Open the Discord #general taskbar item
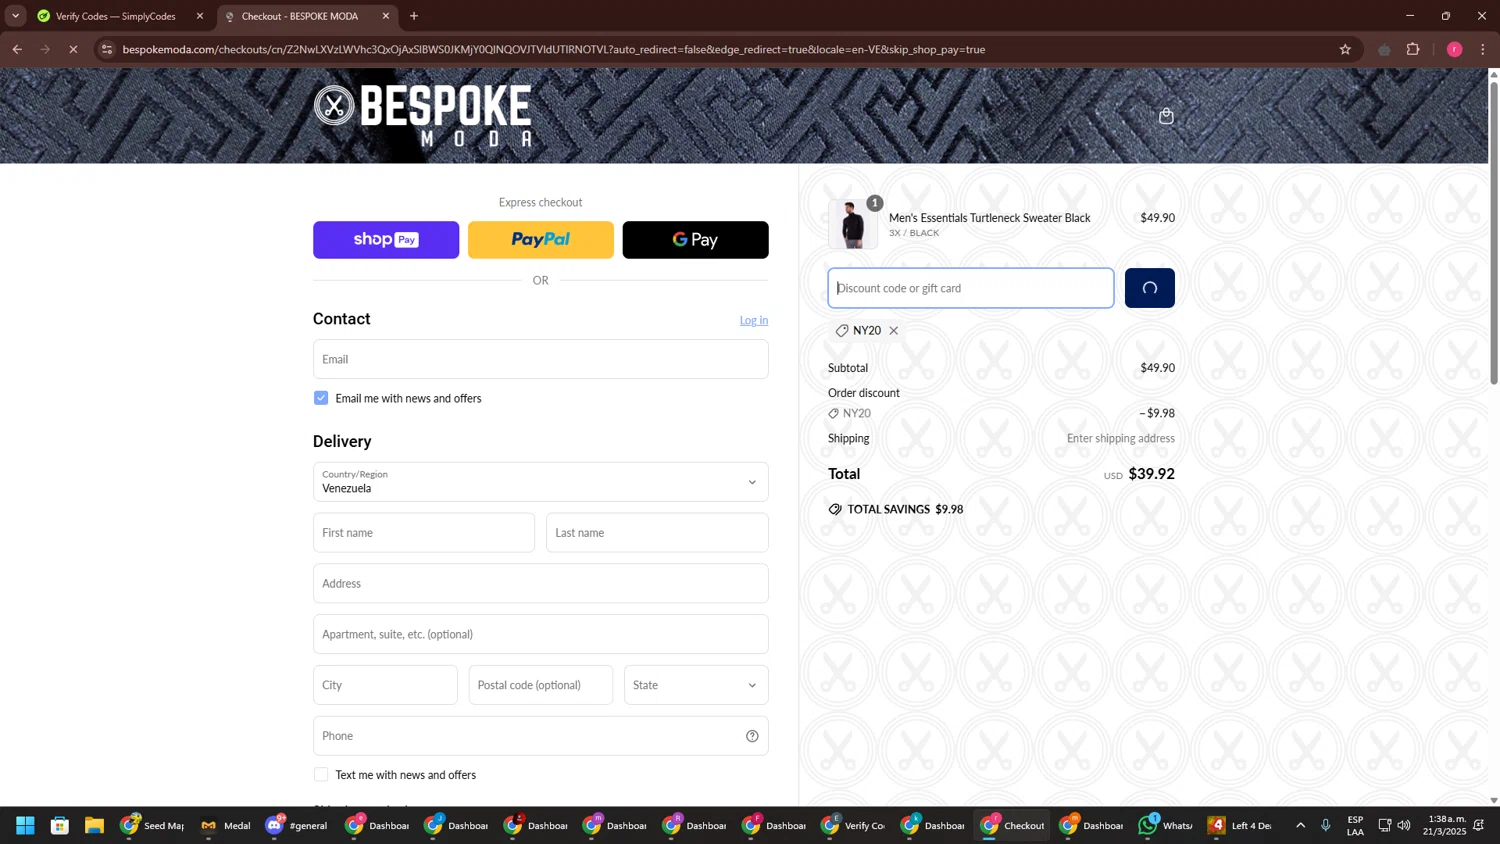 pyautogui.click(x=297, y=825)
